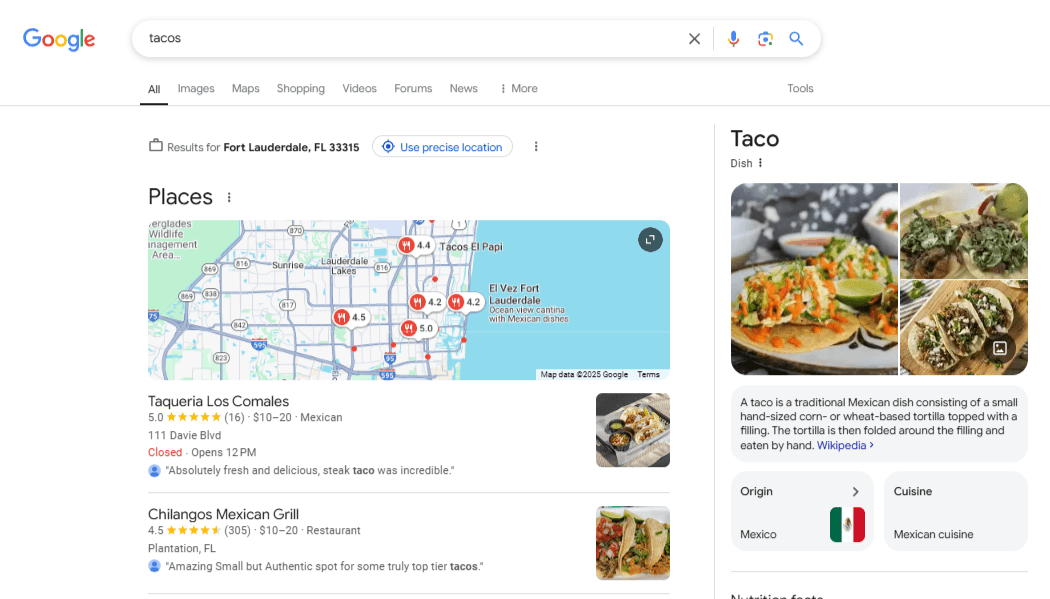The image size is (1050, 599).
Task: Open the Wikipedia link
Action: (845, 445)
